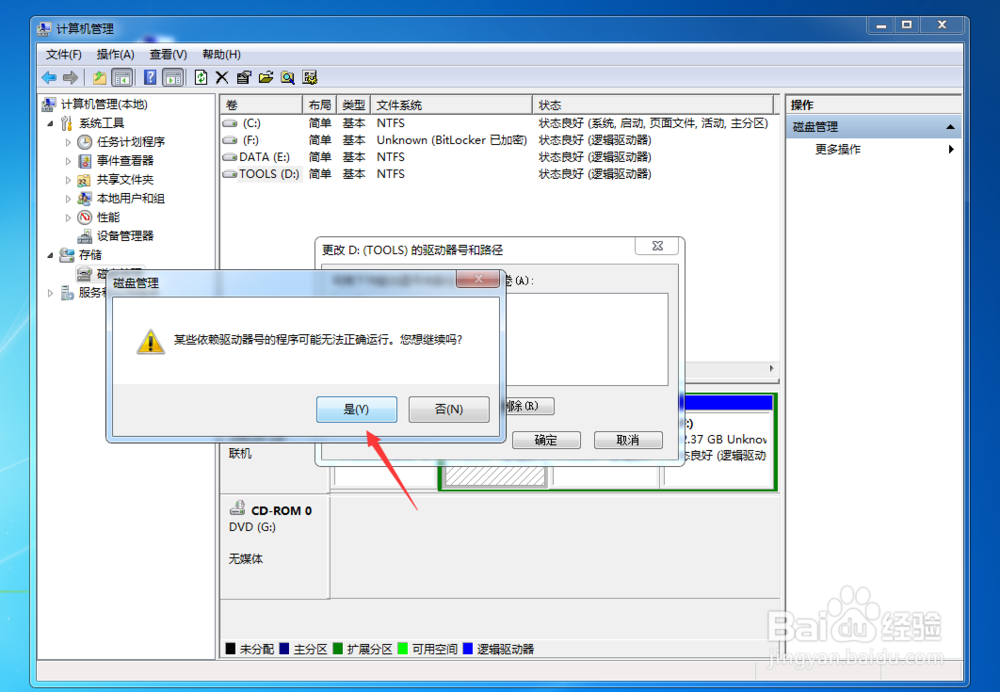
Task: Click the Delete X toolbar icon
Action: point(222,78)
